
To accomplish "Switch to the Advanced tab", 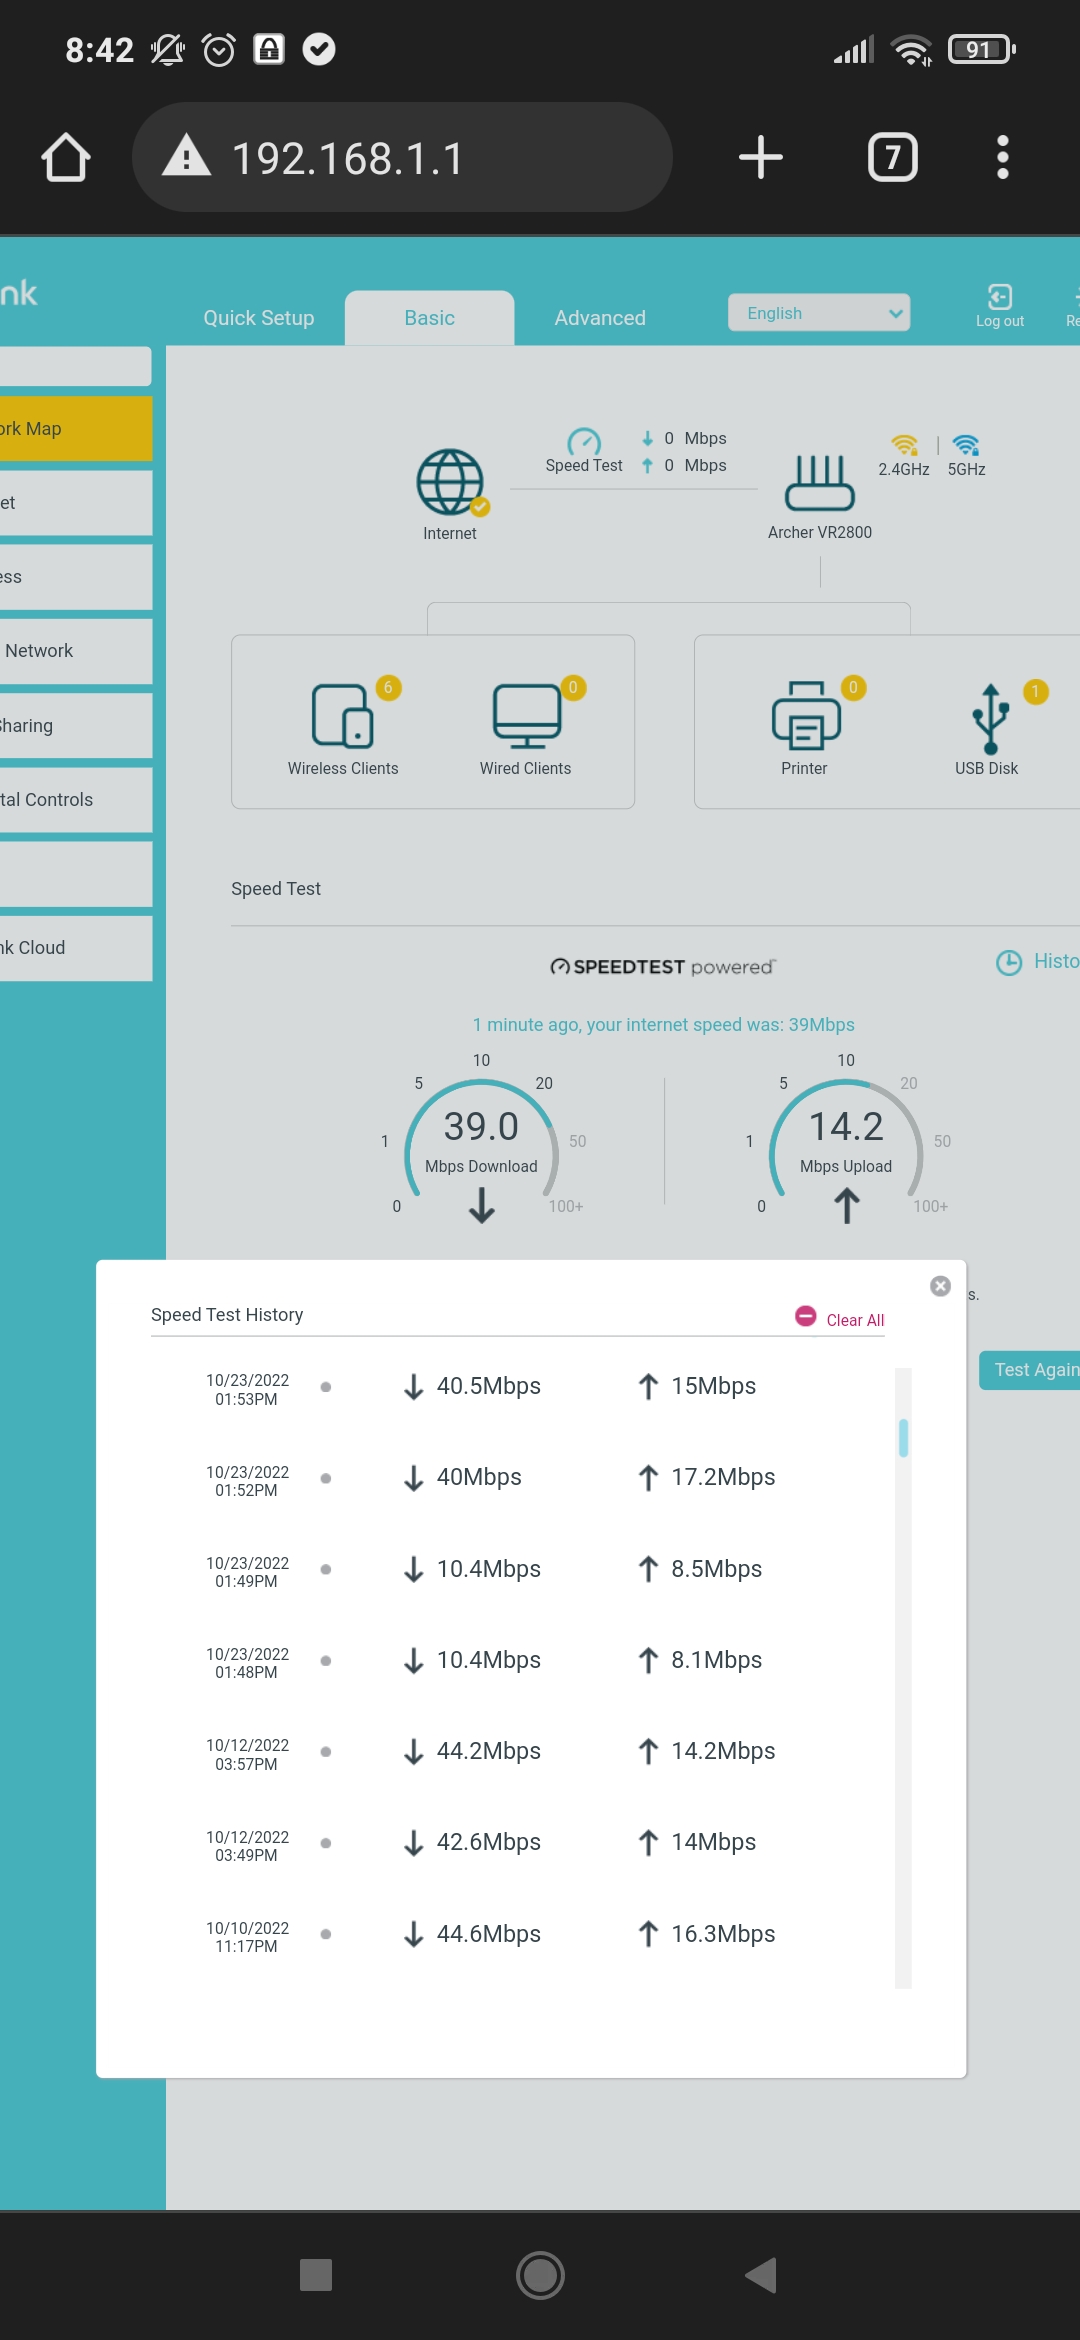I will pyautogui.click(x=600, y=318).
